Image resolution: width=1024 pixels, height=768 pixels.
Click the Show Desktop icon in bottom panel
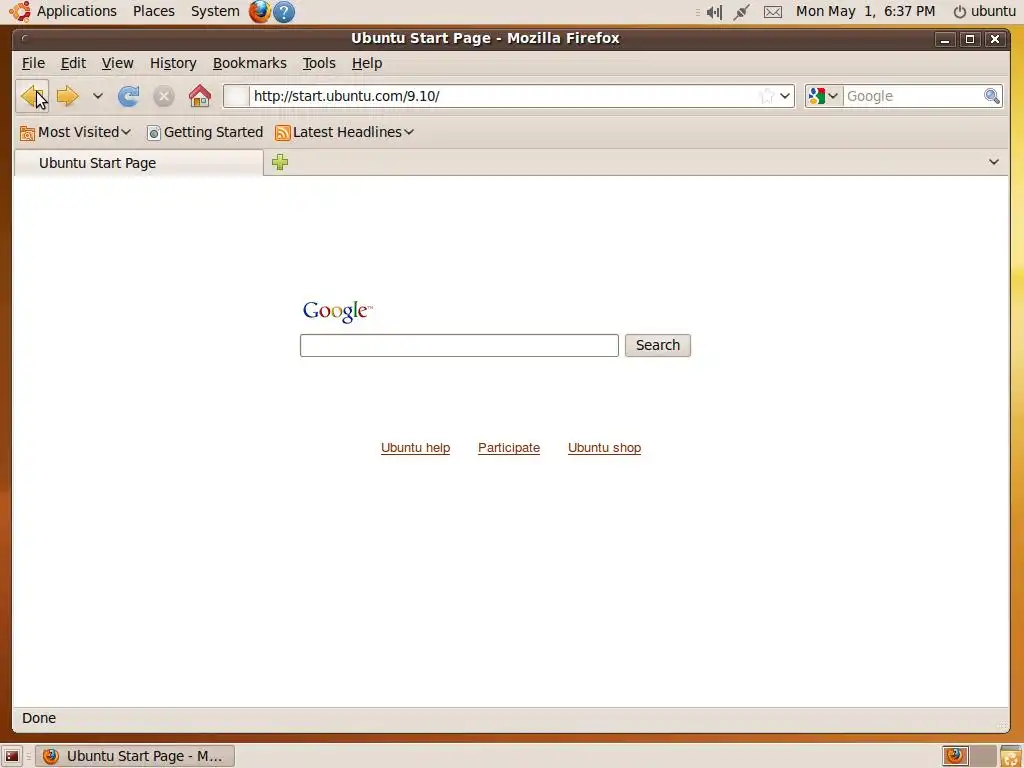tap(12, 756)
